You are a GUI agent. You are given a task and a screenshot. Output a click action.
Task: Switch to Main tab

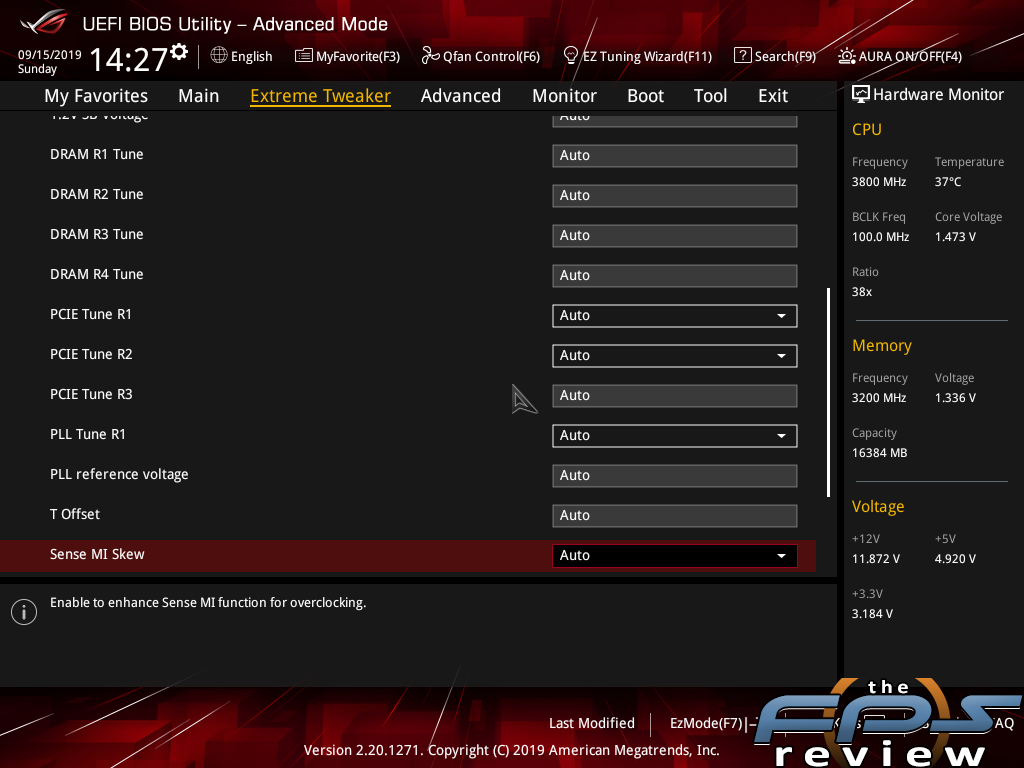199,95
